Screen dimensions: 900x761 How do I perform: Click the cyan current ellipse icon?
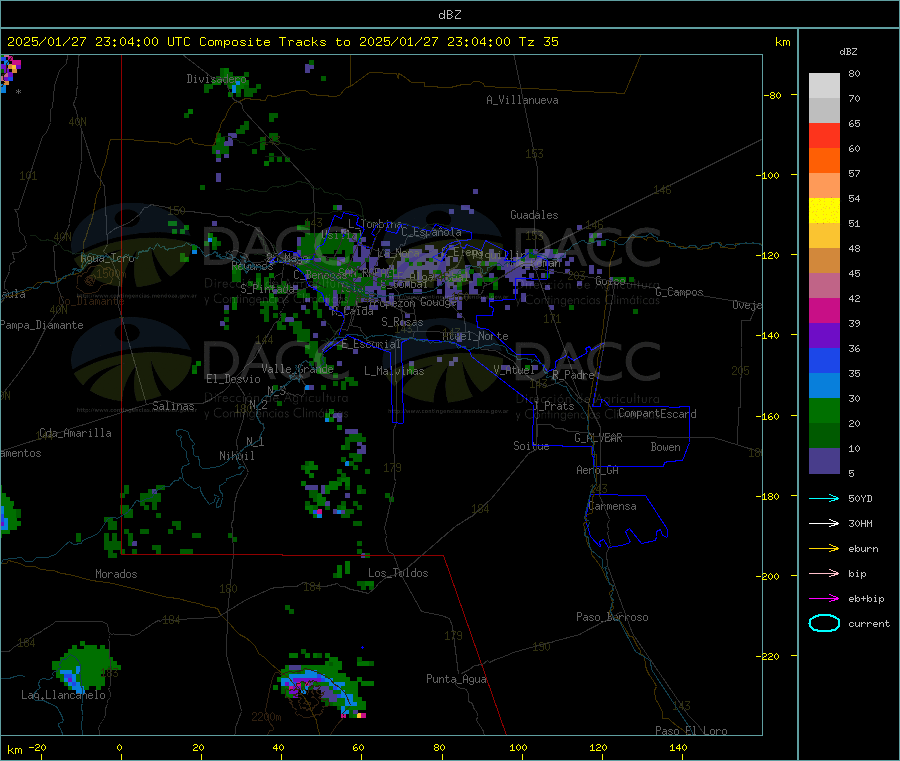point(824,623)
